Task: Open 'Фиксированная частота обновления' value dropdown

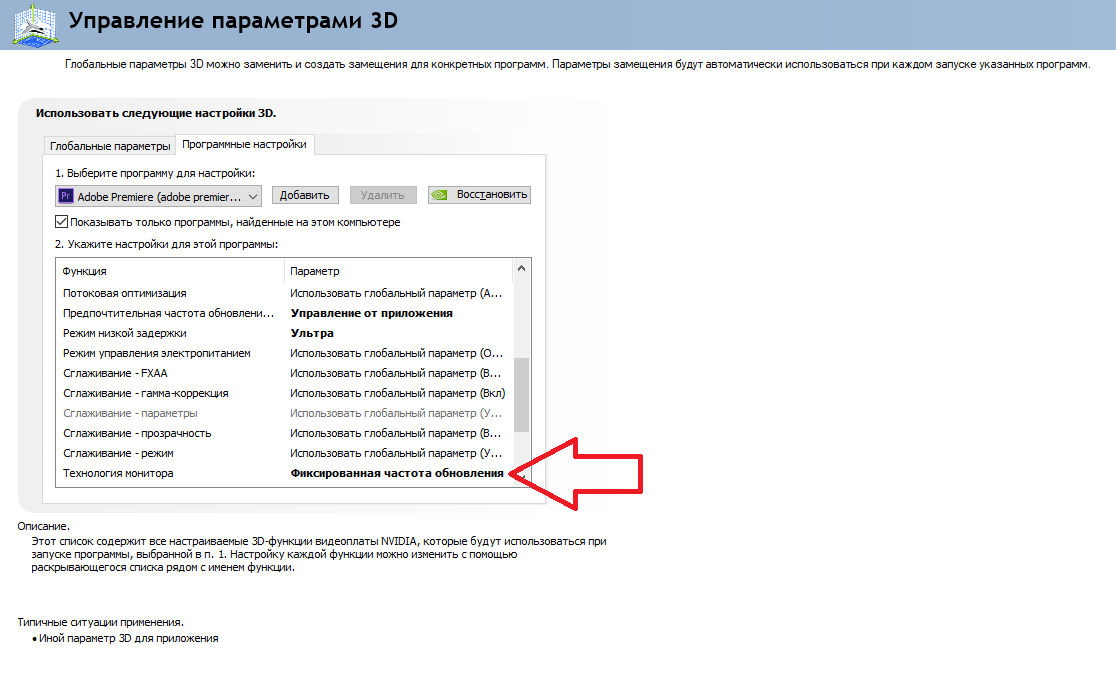Action: click(x=397, y=473)
